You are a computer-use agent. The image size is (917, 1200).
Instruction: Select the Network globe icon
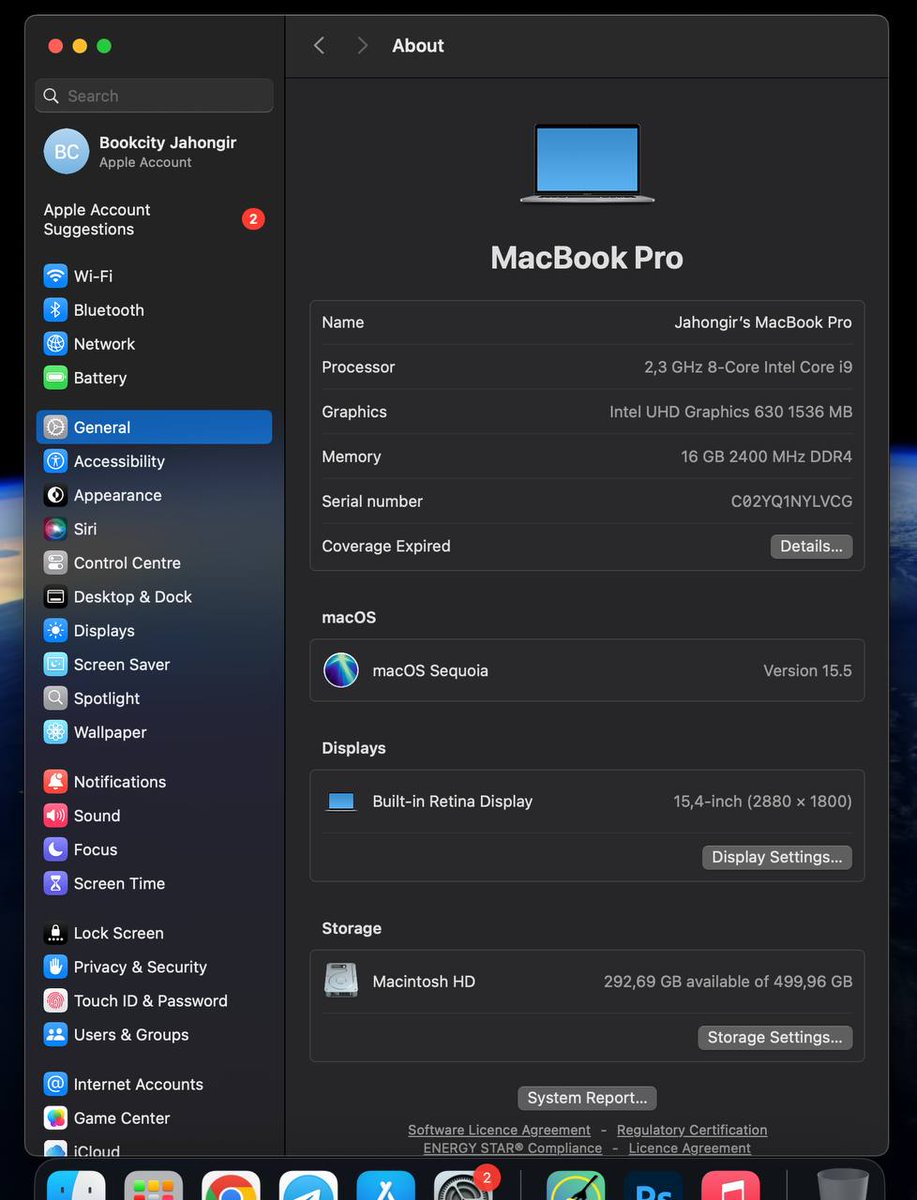coord(56,344)
